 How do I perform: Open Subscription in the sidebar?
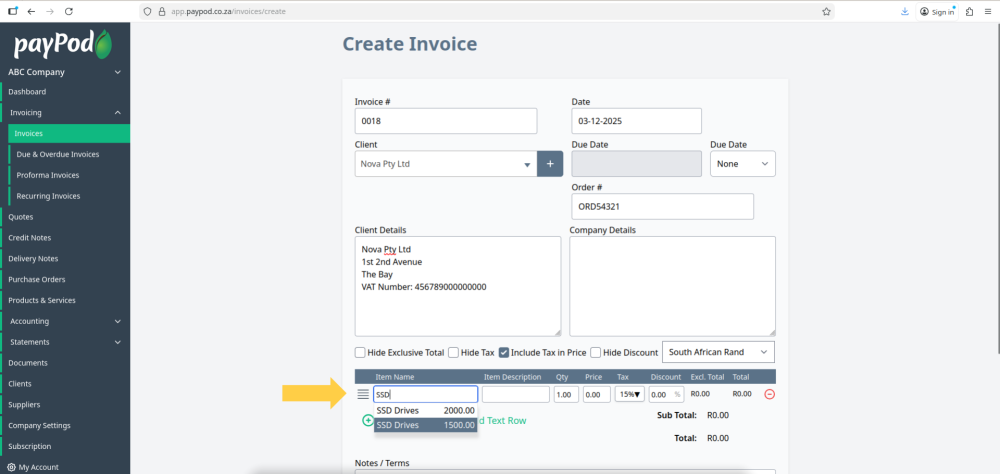[29, 447]
